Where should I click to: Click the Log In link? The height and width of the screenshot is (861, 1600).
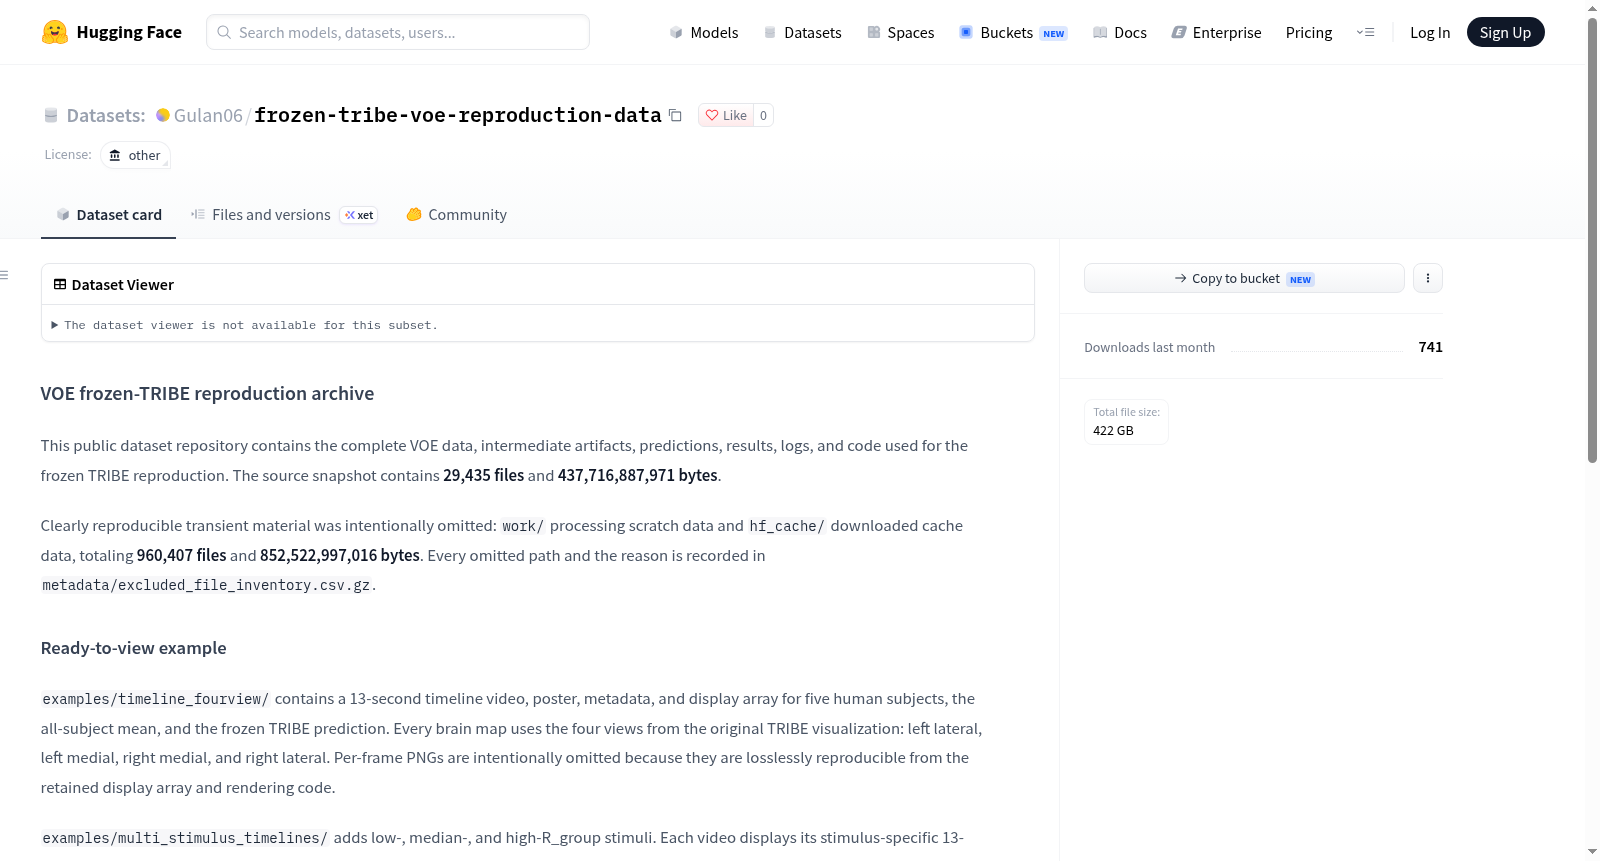coord(1430,32)
